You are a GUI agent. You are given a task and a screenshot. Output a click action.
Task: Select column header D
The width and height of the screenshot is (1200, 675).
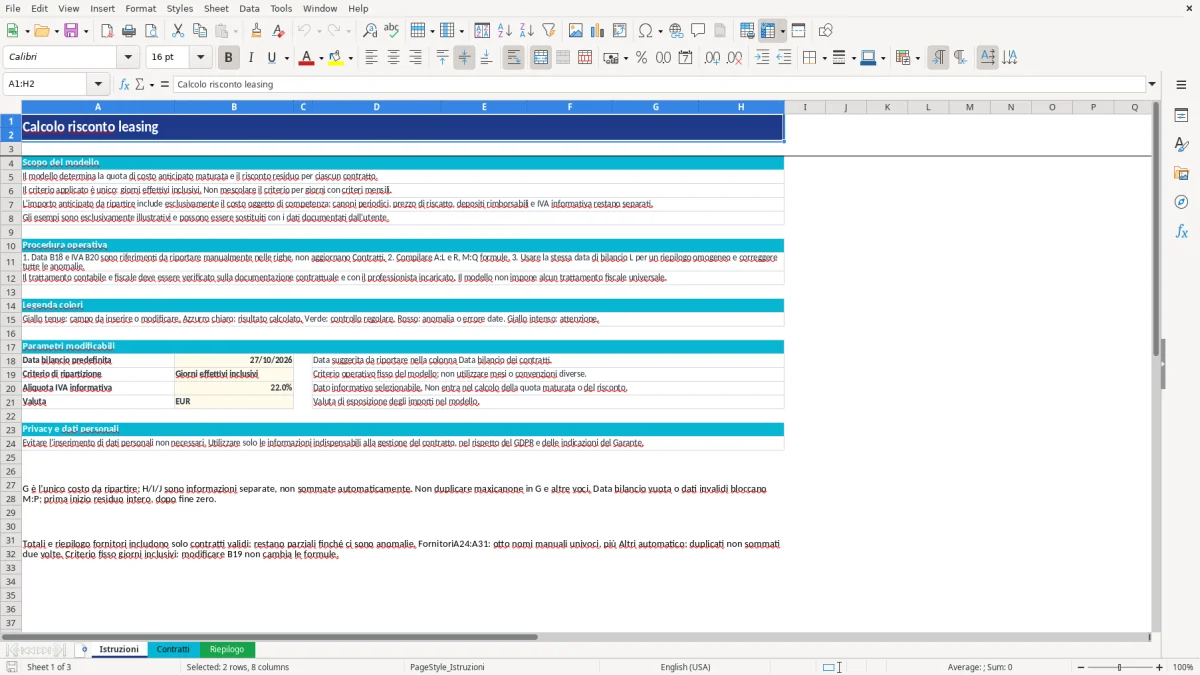click(376, 107)
